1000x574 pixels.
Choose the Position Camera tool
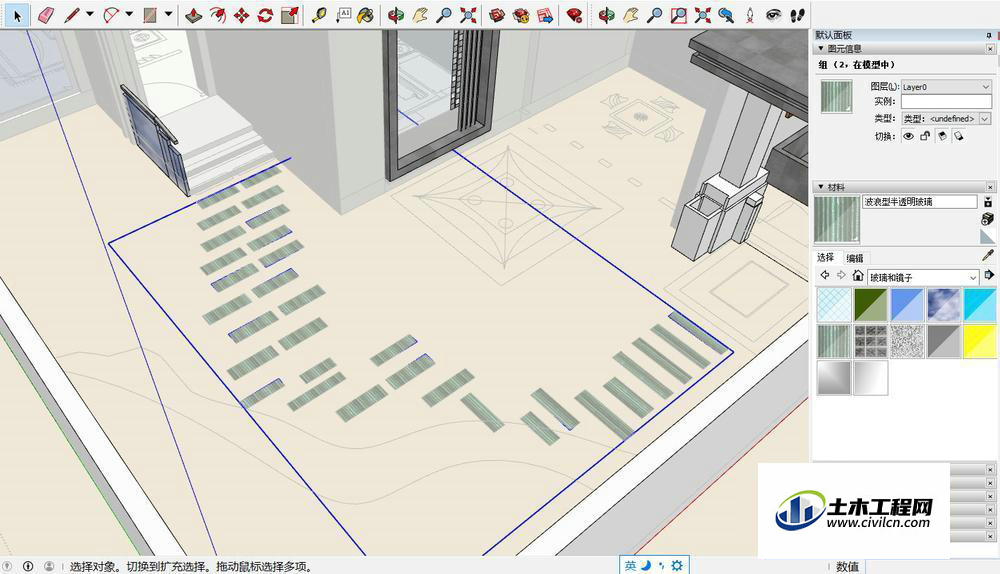click(x=750, y=15)
